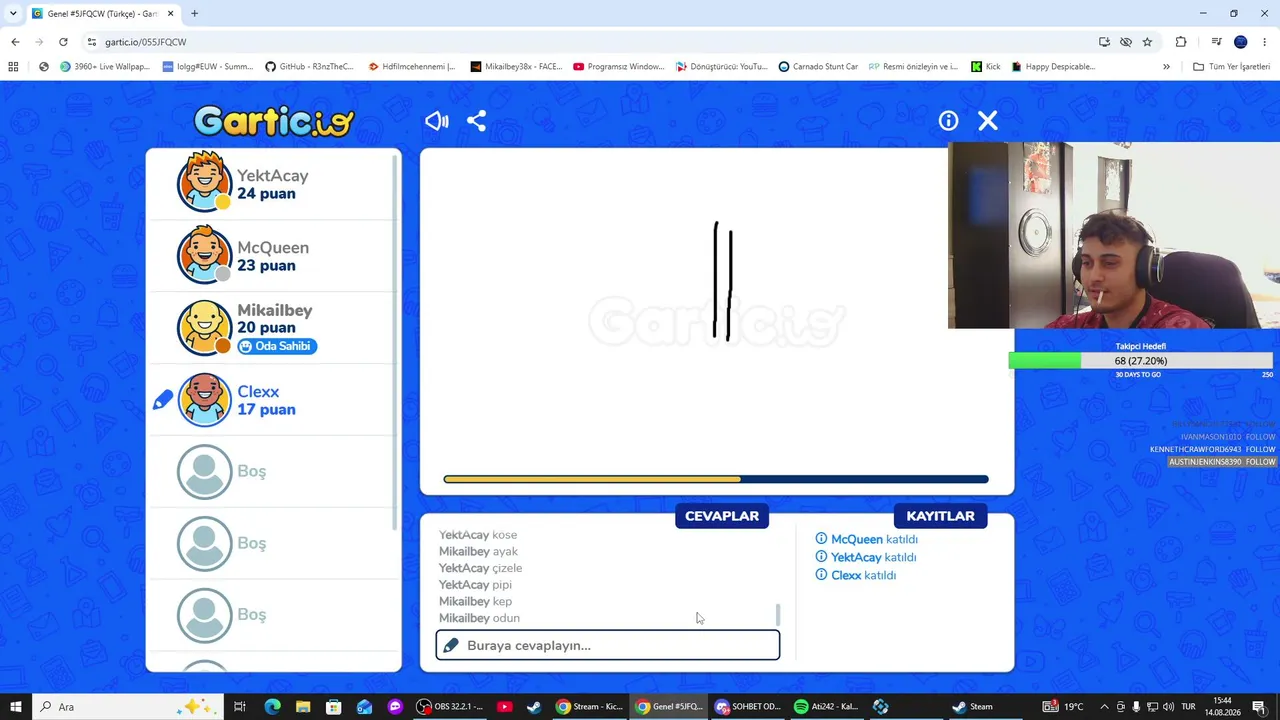Click the answers chat scrollbar
This screenshot has height=720, width=1280.
778,615
